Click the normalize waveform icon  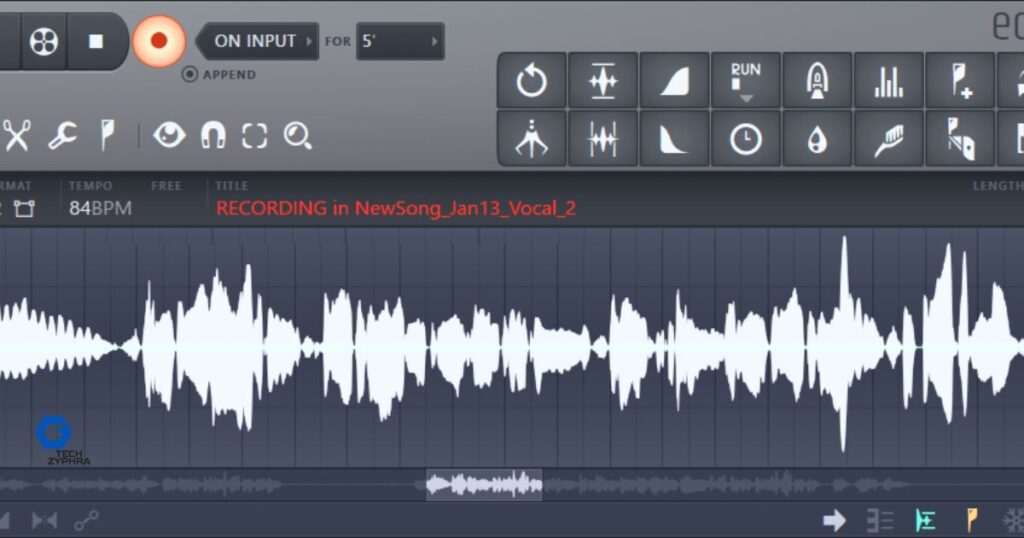(603, 81)
